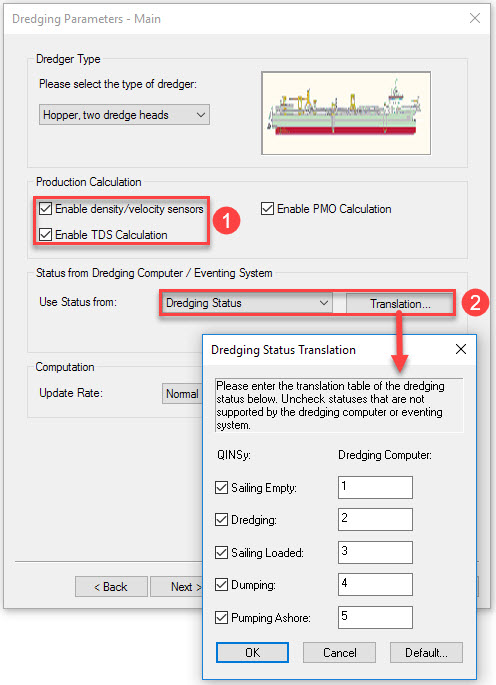Click the hopper dredger ship image
The image size is (496, 685).
346,113
